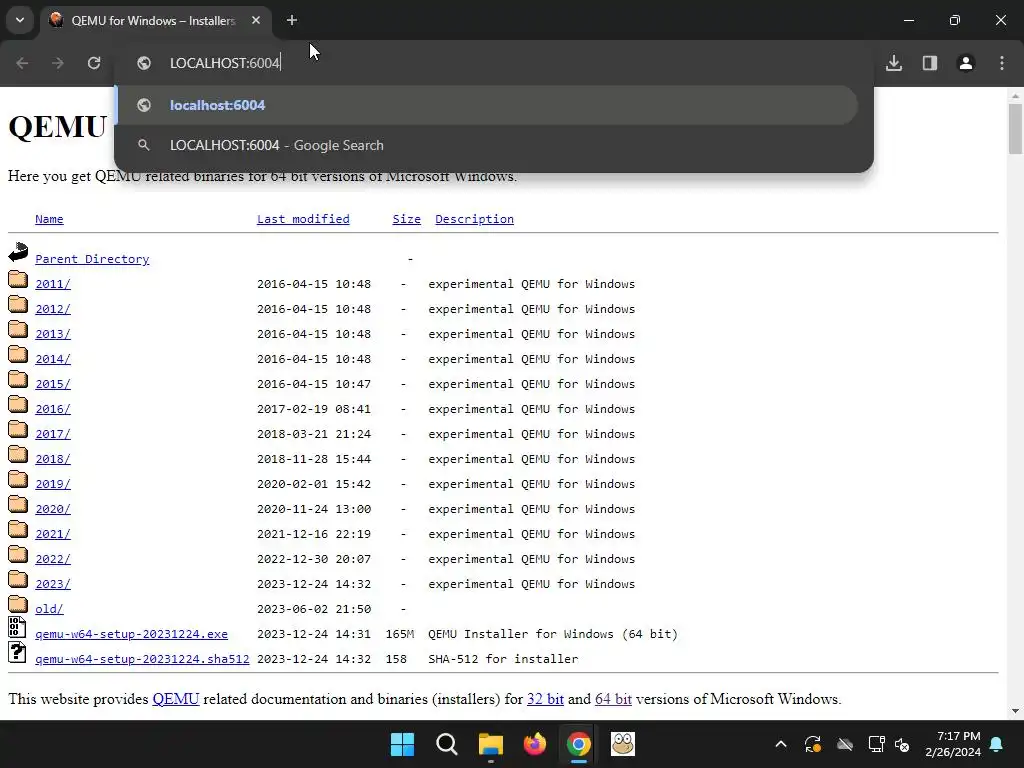Click the muted volume tray icon
This screenshot has height=768, width=1024.
click(903, 744)
